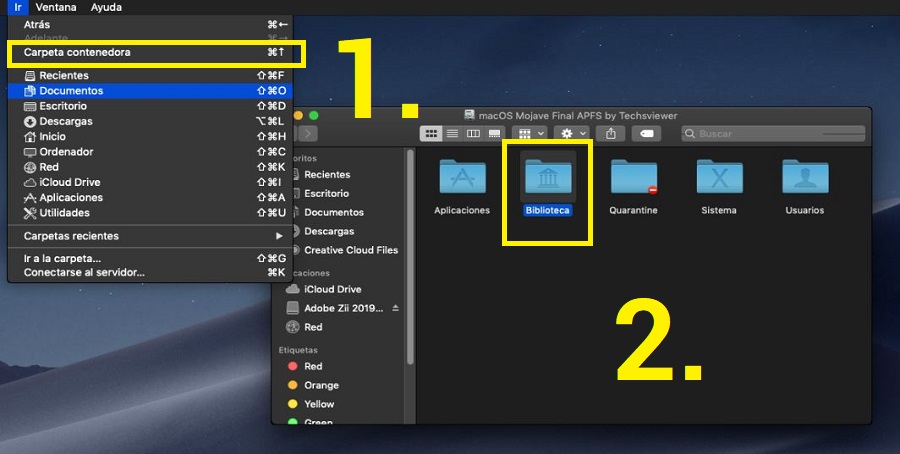The height and width of the screenshot is (454, 900).
Task: Click the Share toolbar button
Action: pos(611,134)
